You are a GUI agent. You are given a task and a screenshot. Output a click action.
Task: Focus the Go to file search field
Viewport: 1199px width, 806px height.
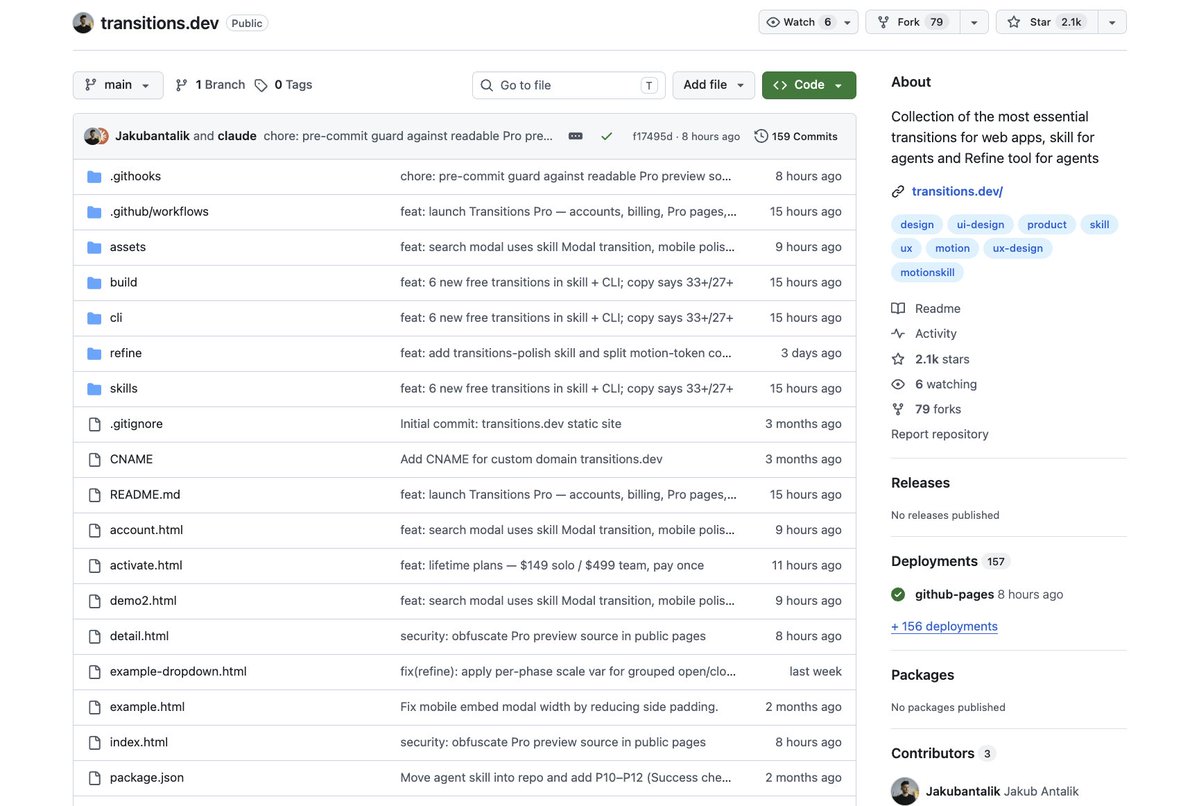[x=569, y=85]
